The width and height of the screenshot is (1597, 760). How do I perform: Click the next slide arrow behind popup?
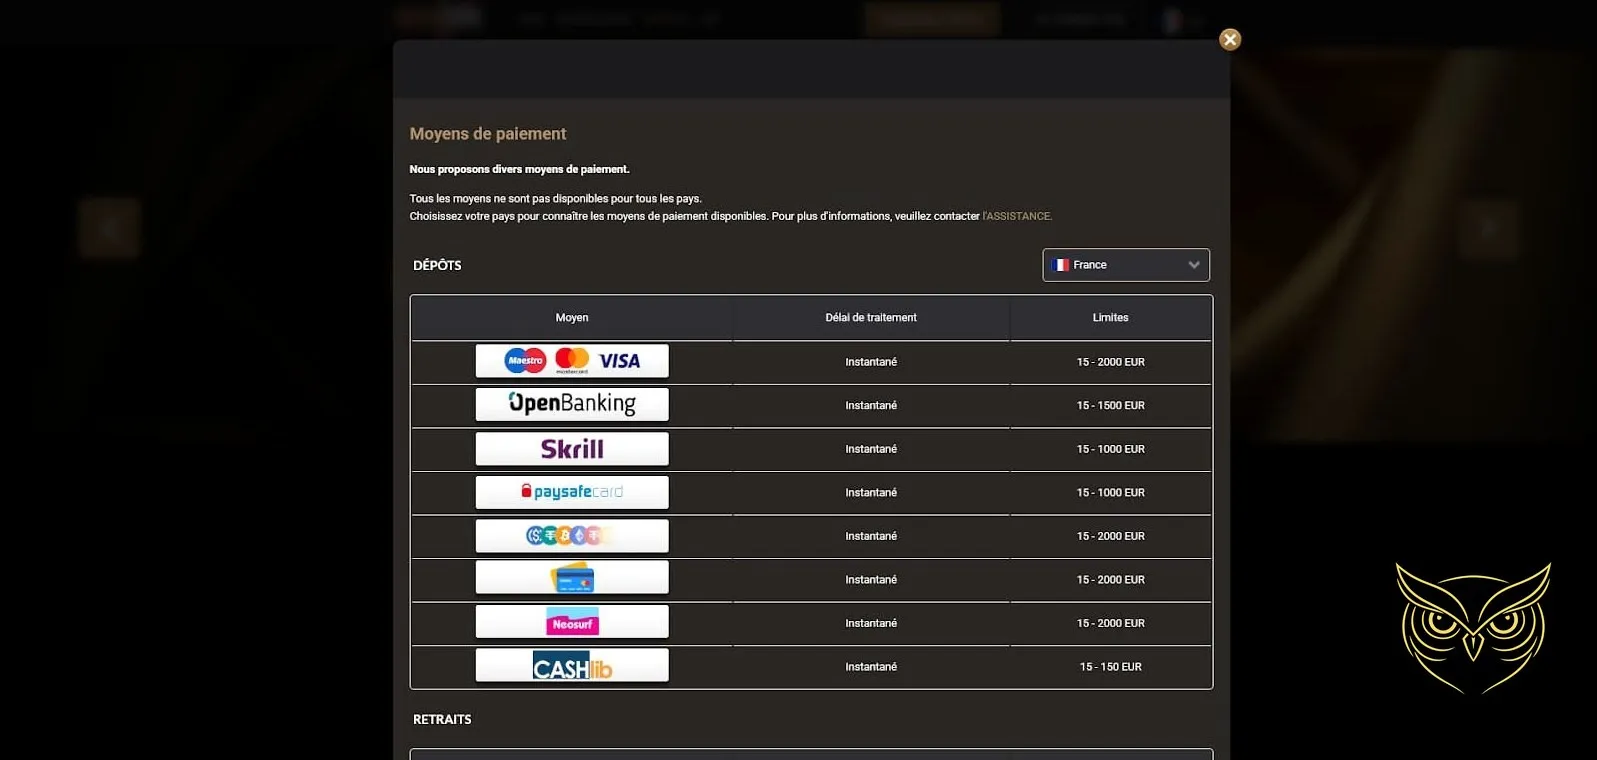pyautogui.click(x=1488, y=228)
